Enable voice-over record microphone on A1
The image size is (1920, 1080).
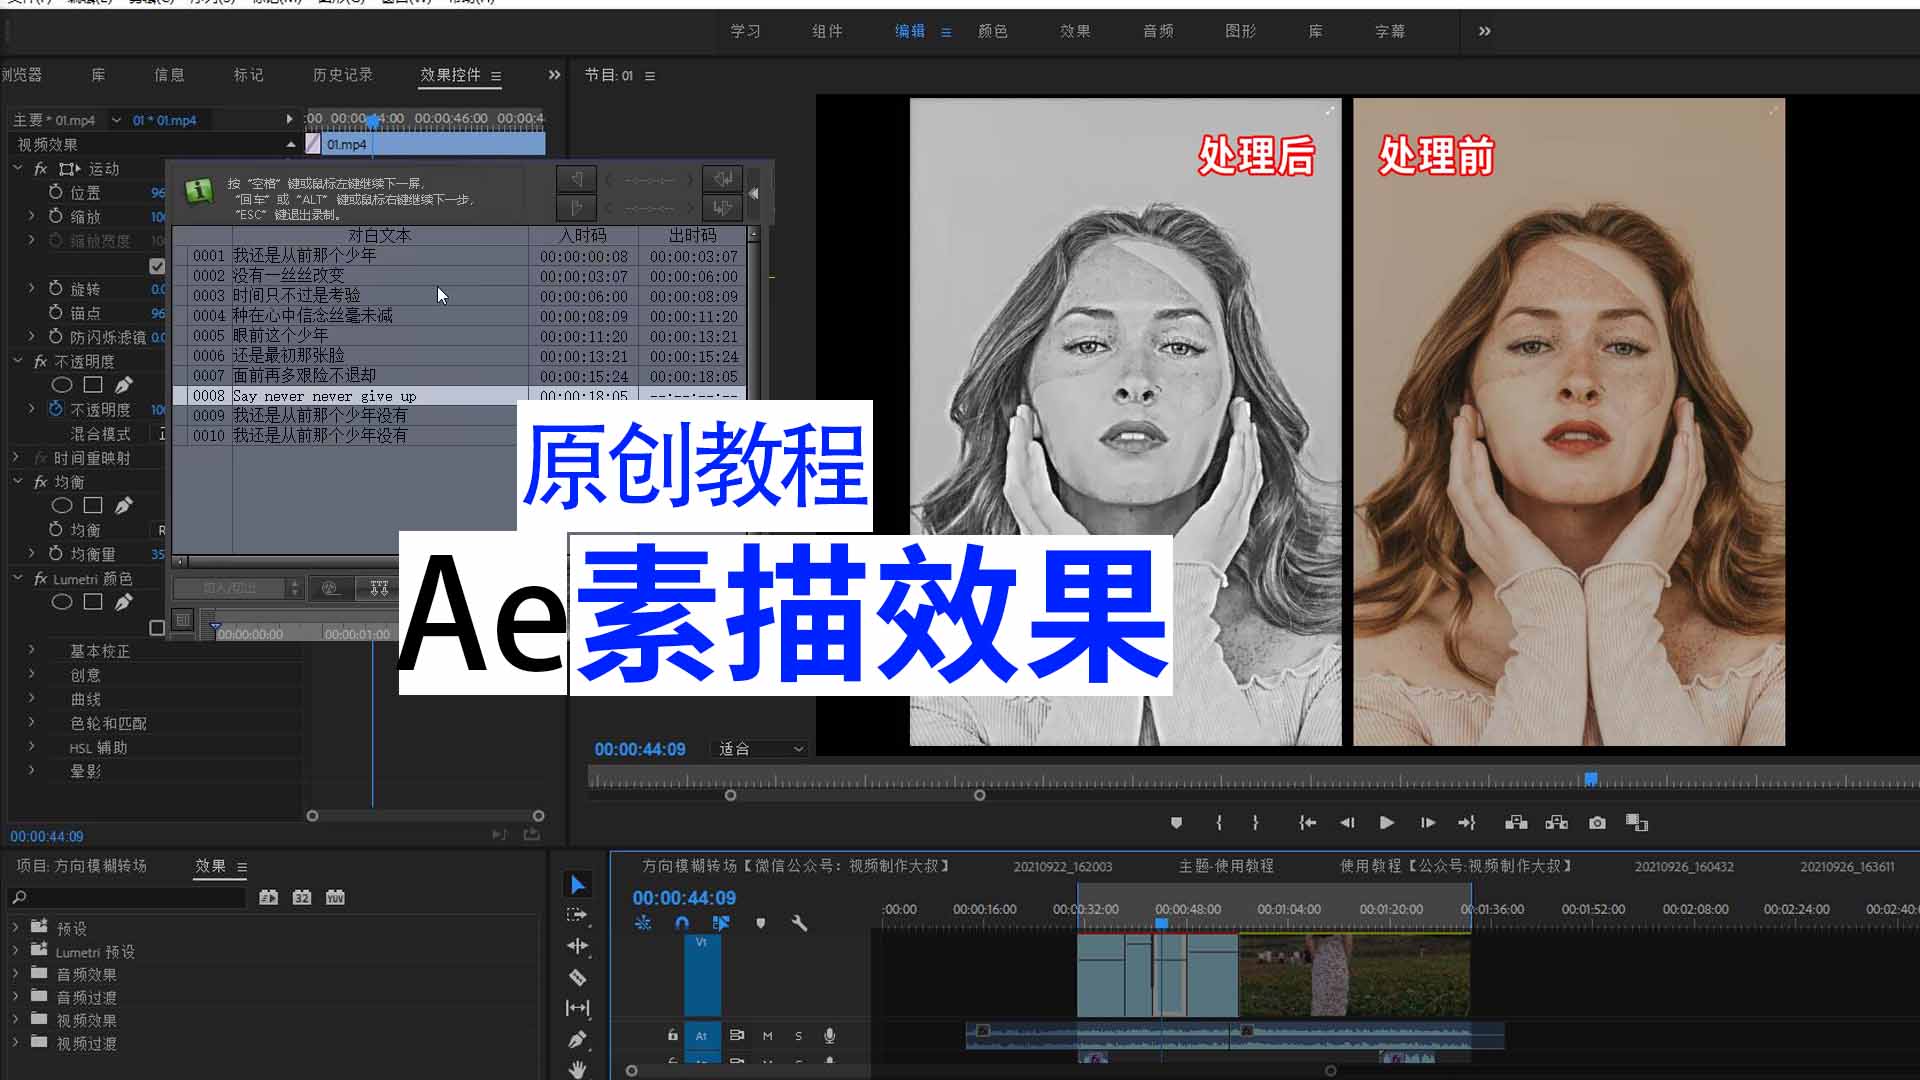(830, 1036)
